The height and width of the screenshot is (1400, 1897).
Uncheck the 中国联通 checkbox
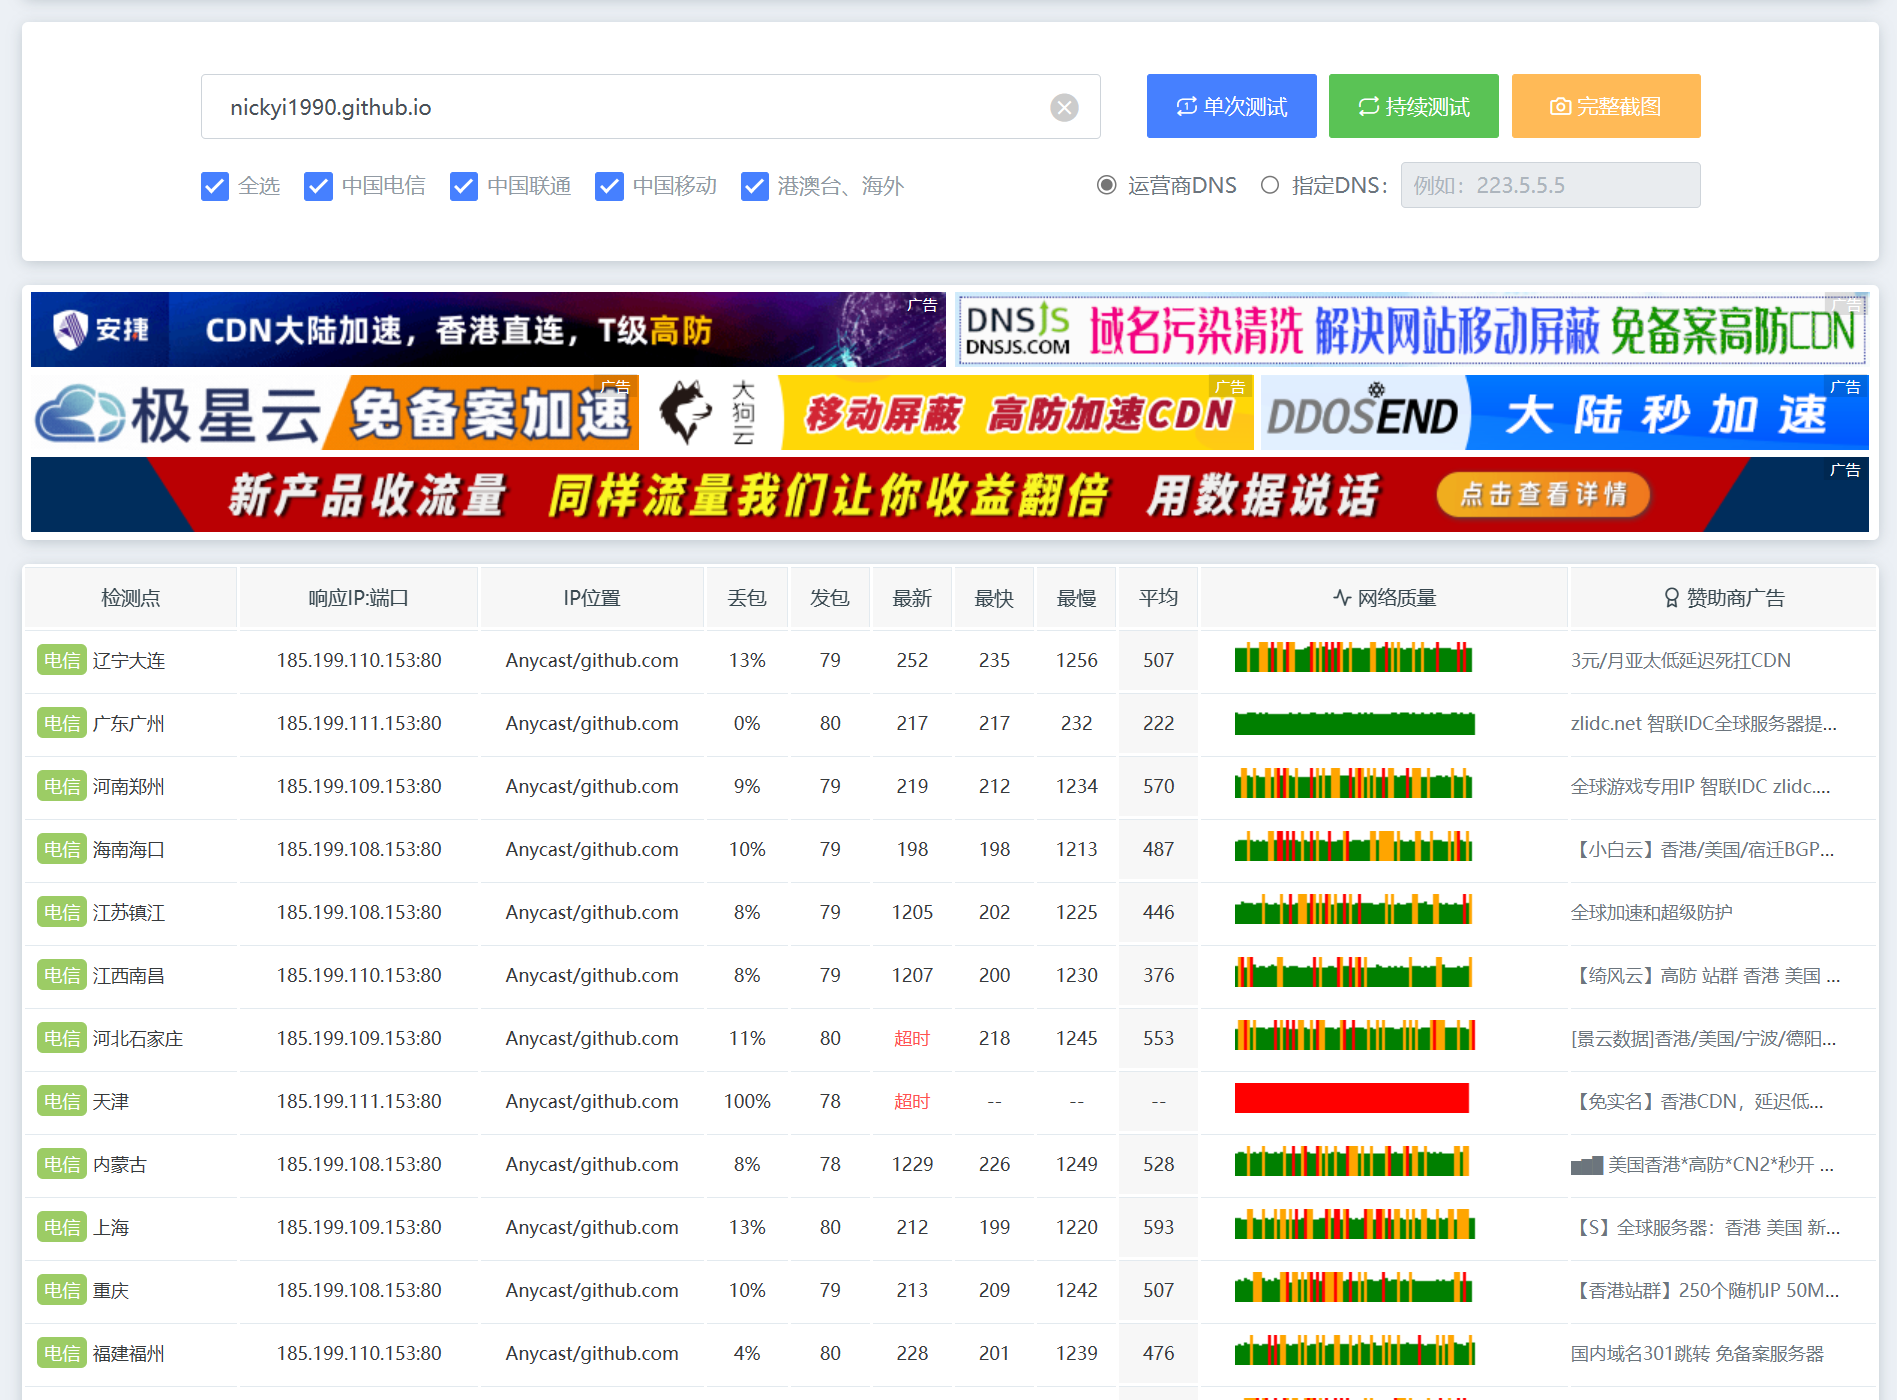pos(463,186)
